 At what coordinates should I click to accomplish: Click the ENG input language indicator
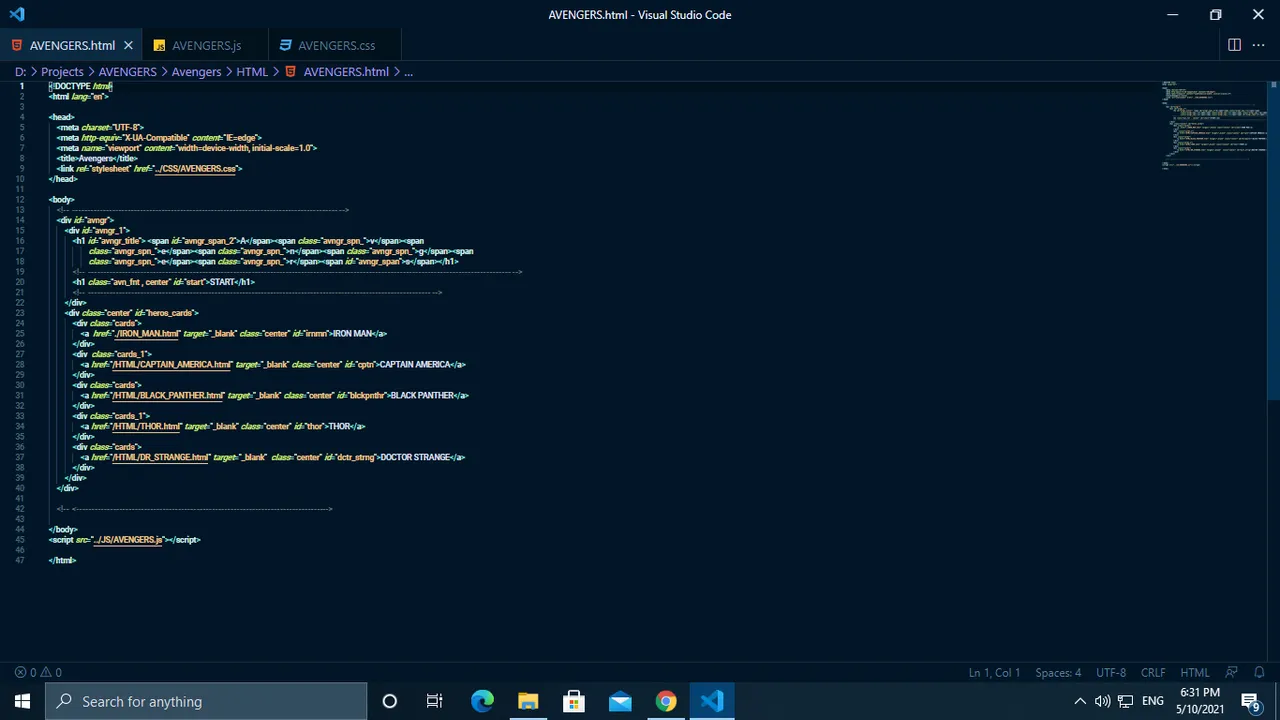click(x=1153, y=701)
